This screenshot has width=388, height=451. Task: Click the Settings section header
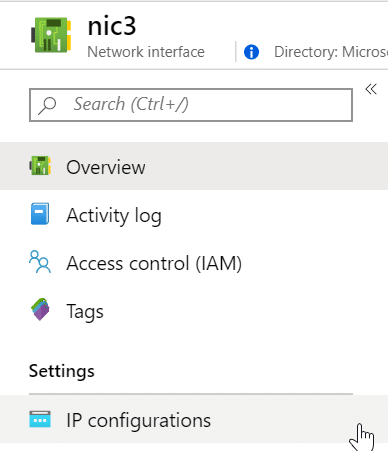coord(62,371)
